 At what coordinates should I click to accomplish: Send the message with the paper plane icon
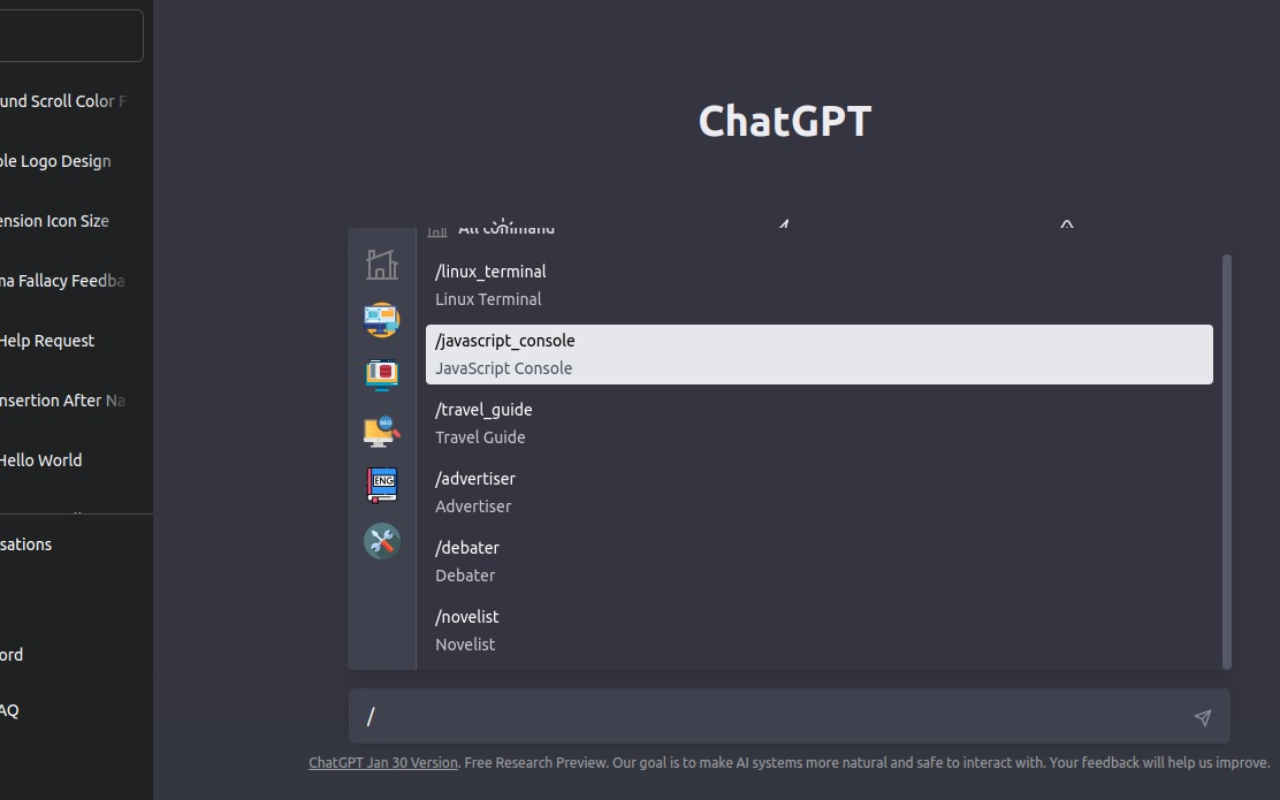[x=1203, y=717]
